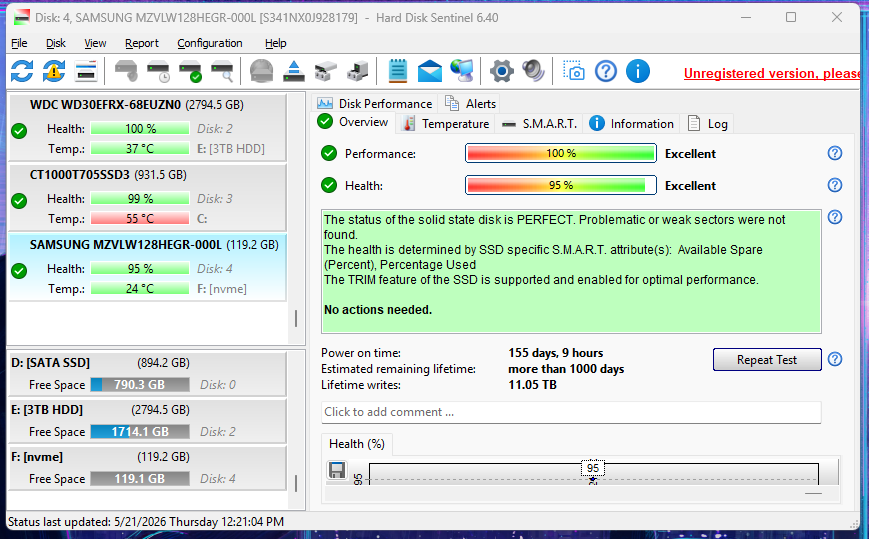Click the two stacked drives toolbar icon
Viewport: 869px width, 539px height.
(326, 71)
